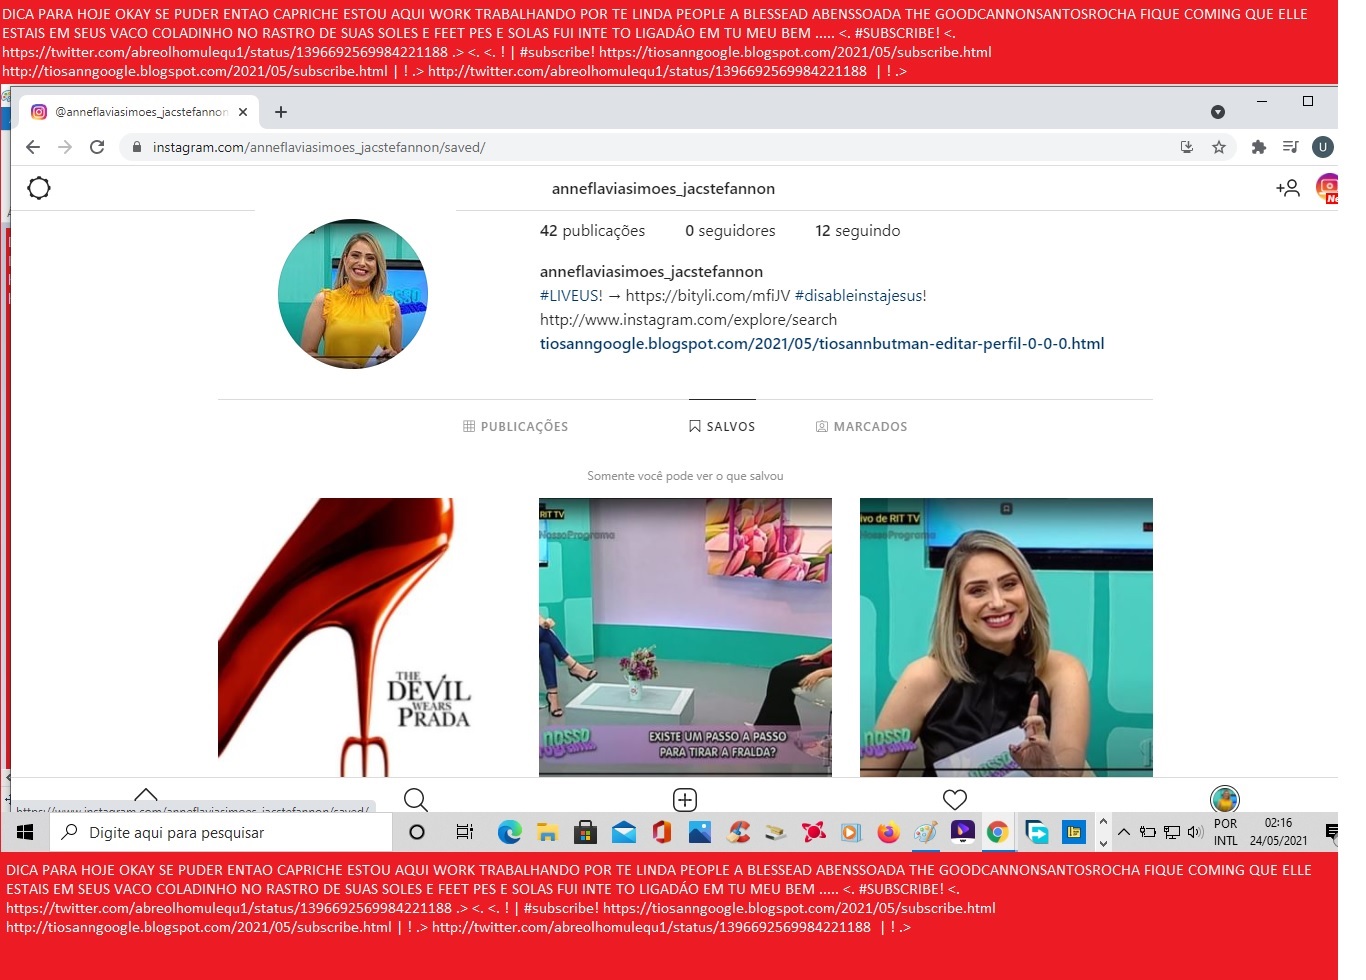The width and height of the screenshot is (1366, 980).
Task: Switch to Google Chrome on taskbar
Action: (x=998, y=832)
